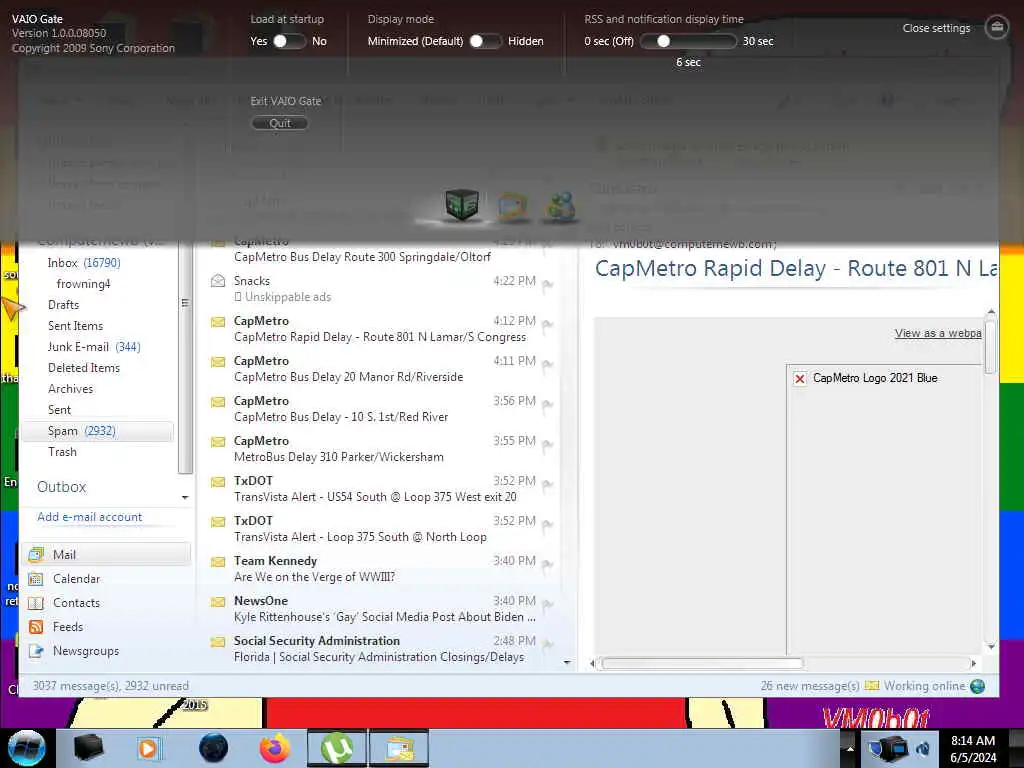
Task: Show hidden system tray icons
Action: pos(850,748)
